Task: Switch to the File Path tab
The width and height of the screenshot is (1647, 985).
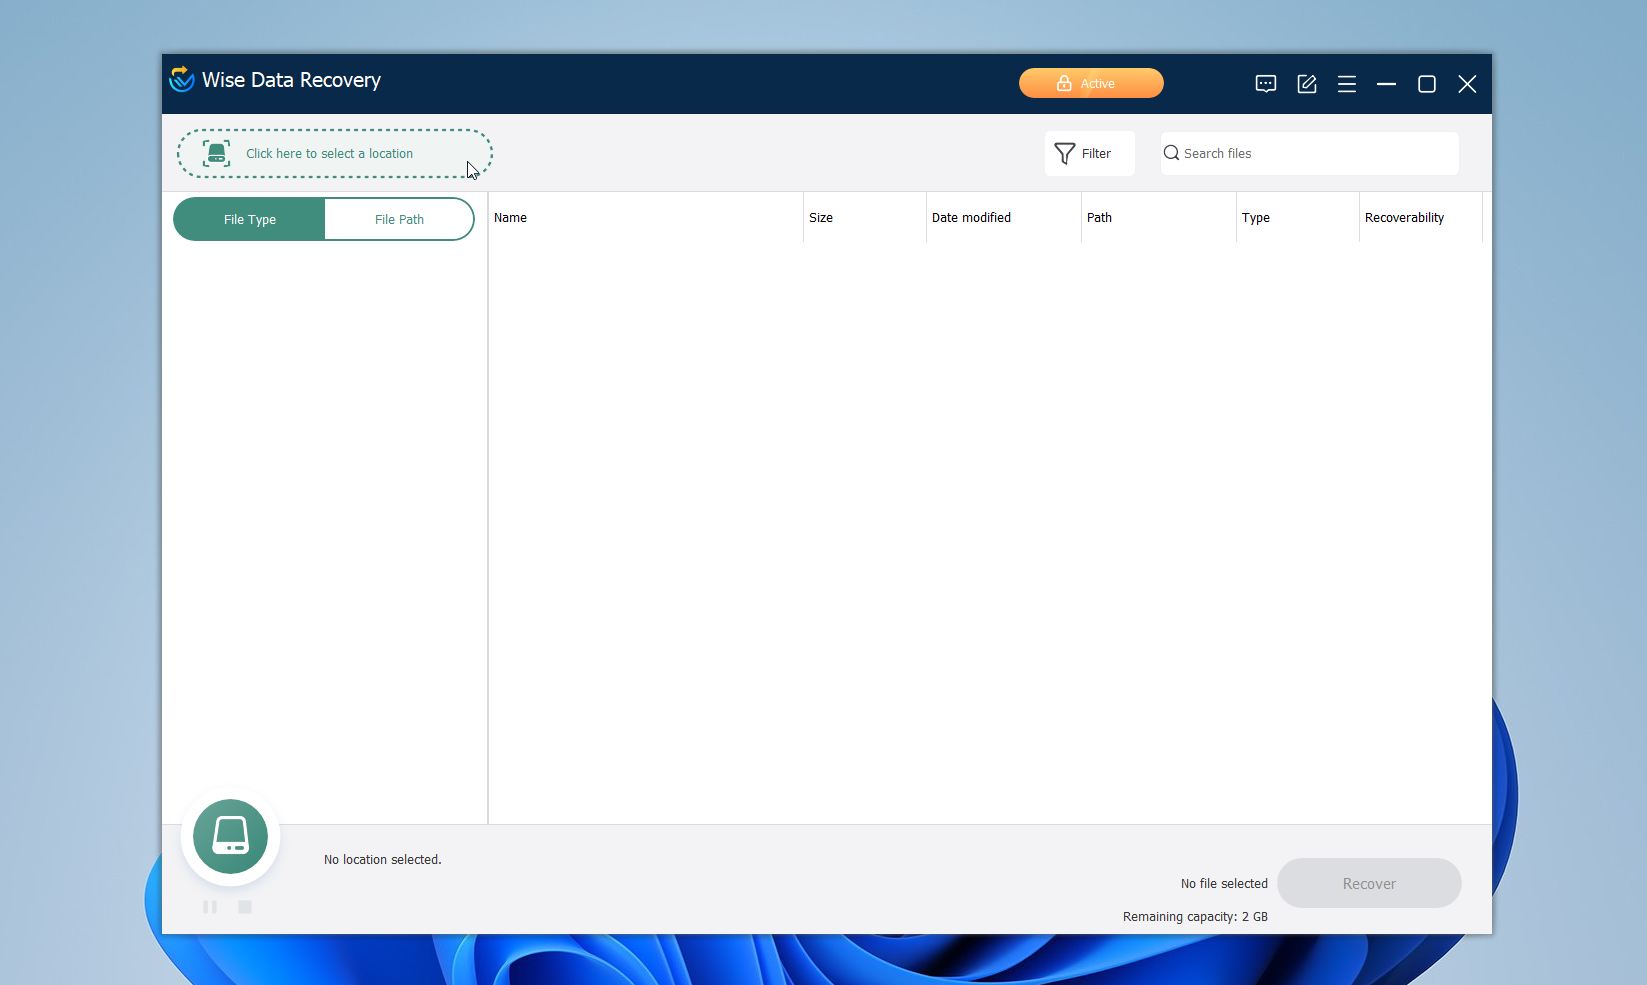Action: 398,219
